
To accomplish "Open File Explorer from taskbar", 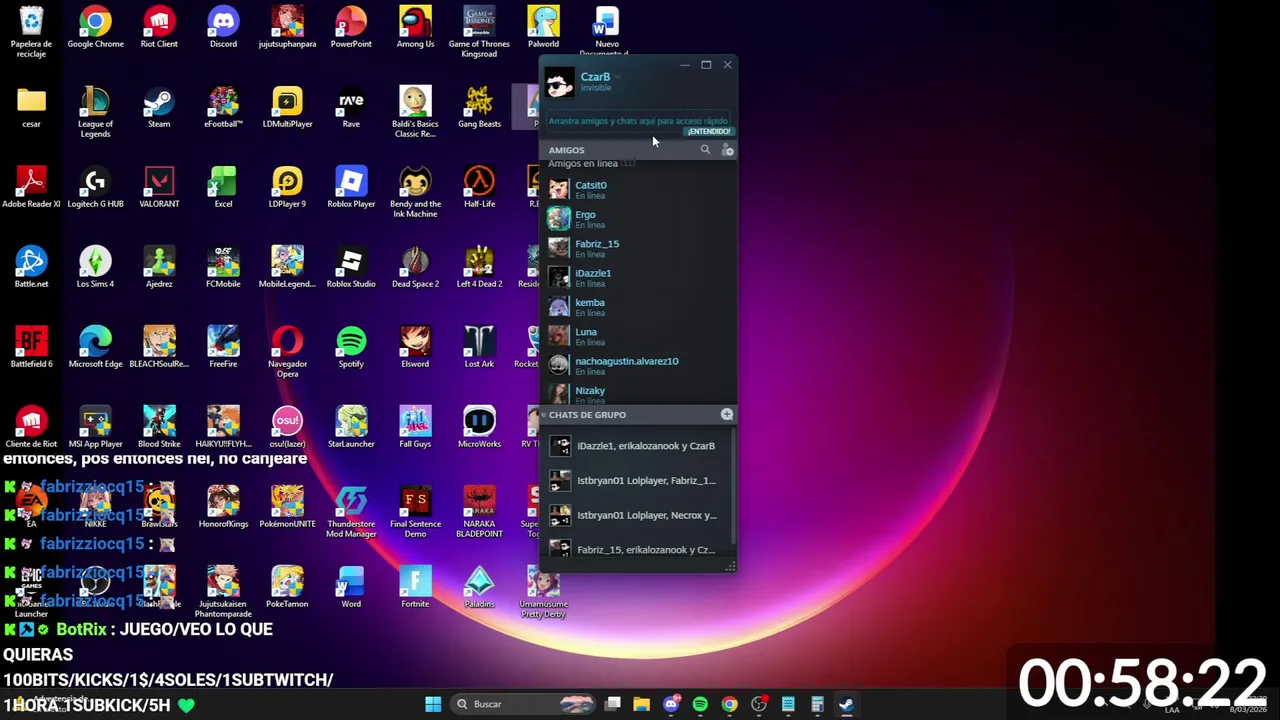I will point(642,704).
